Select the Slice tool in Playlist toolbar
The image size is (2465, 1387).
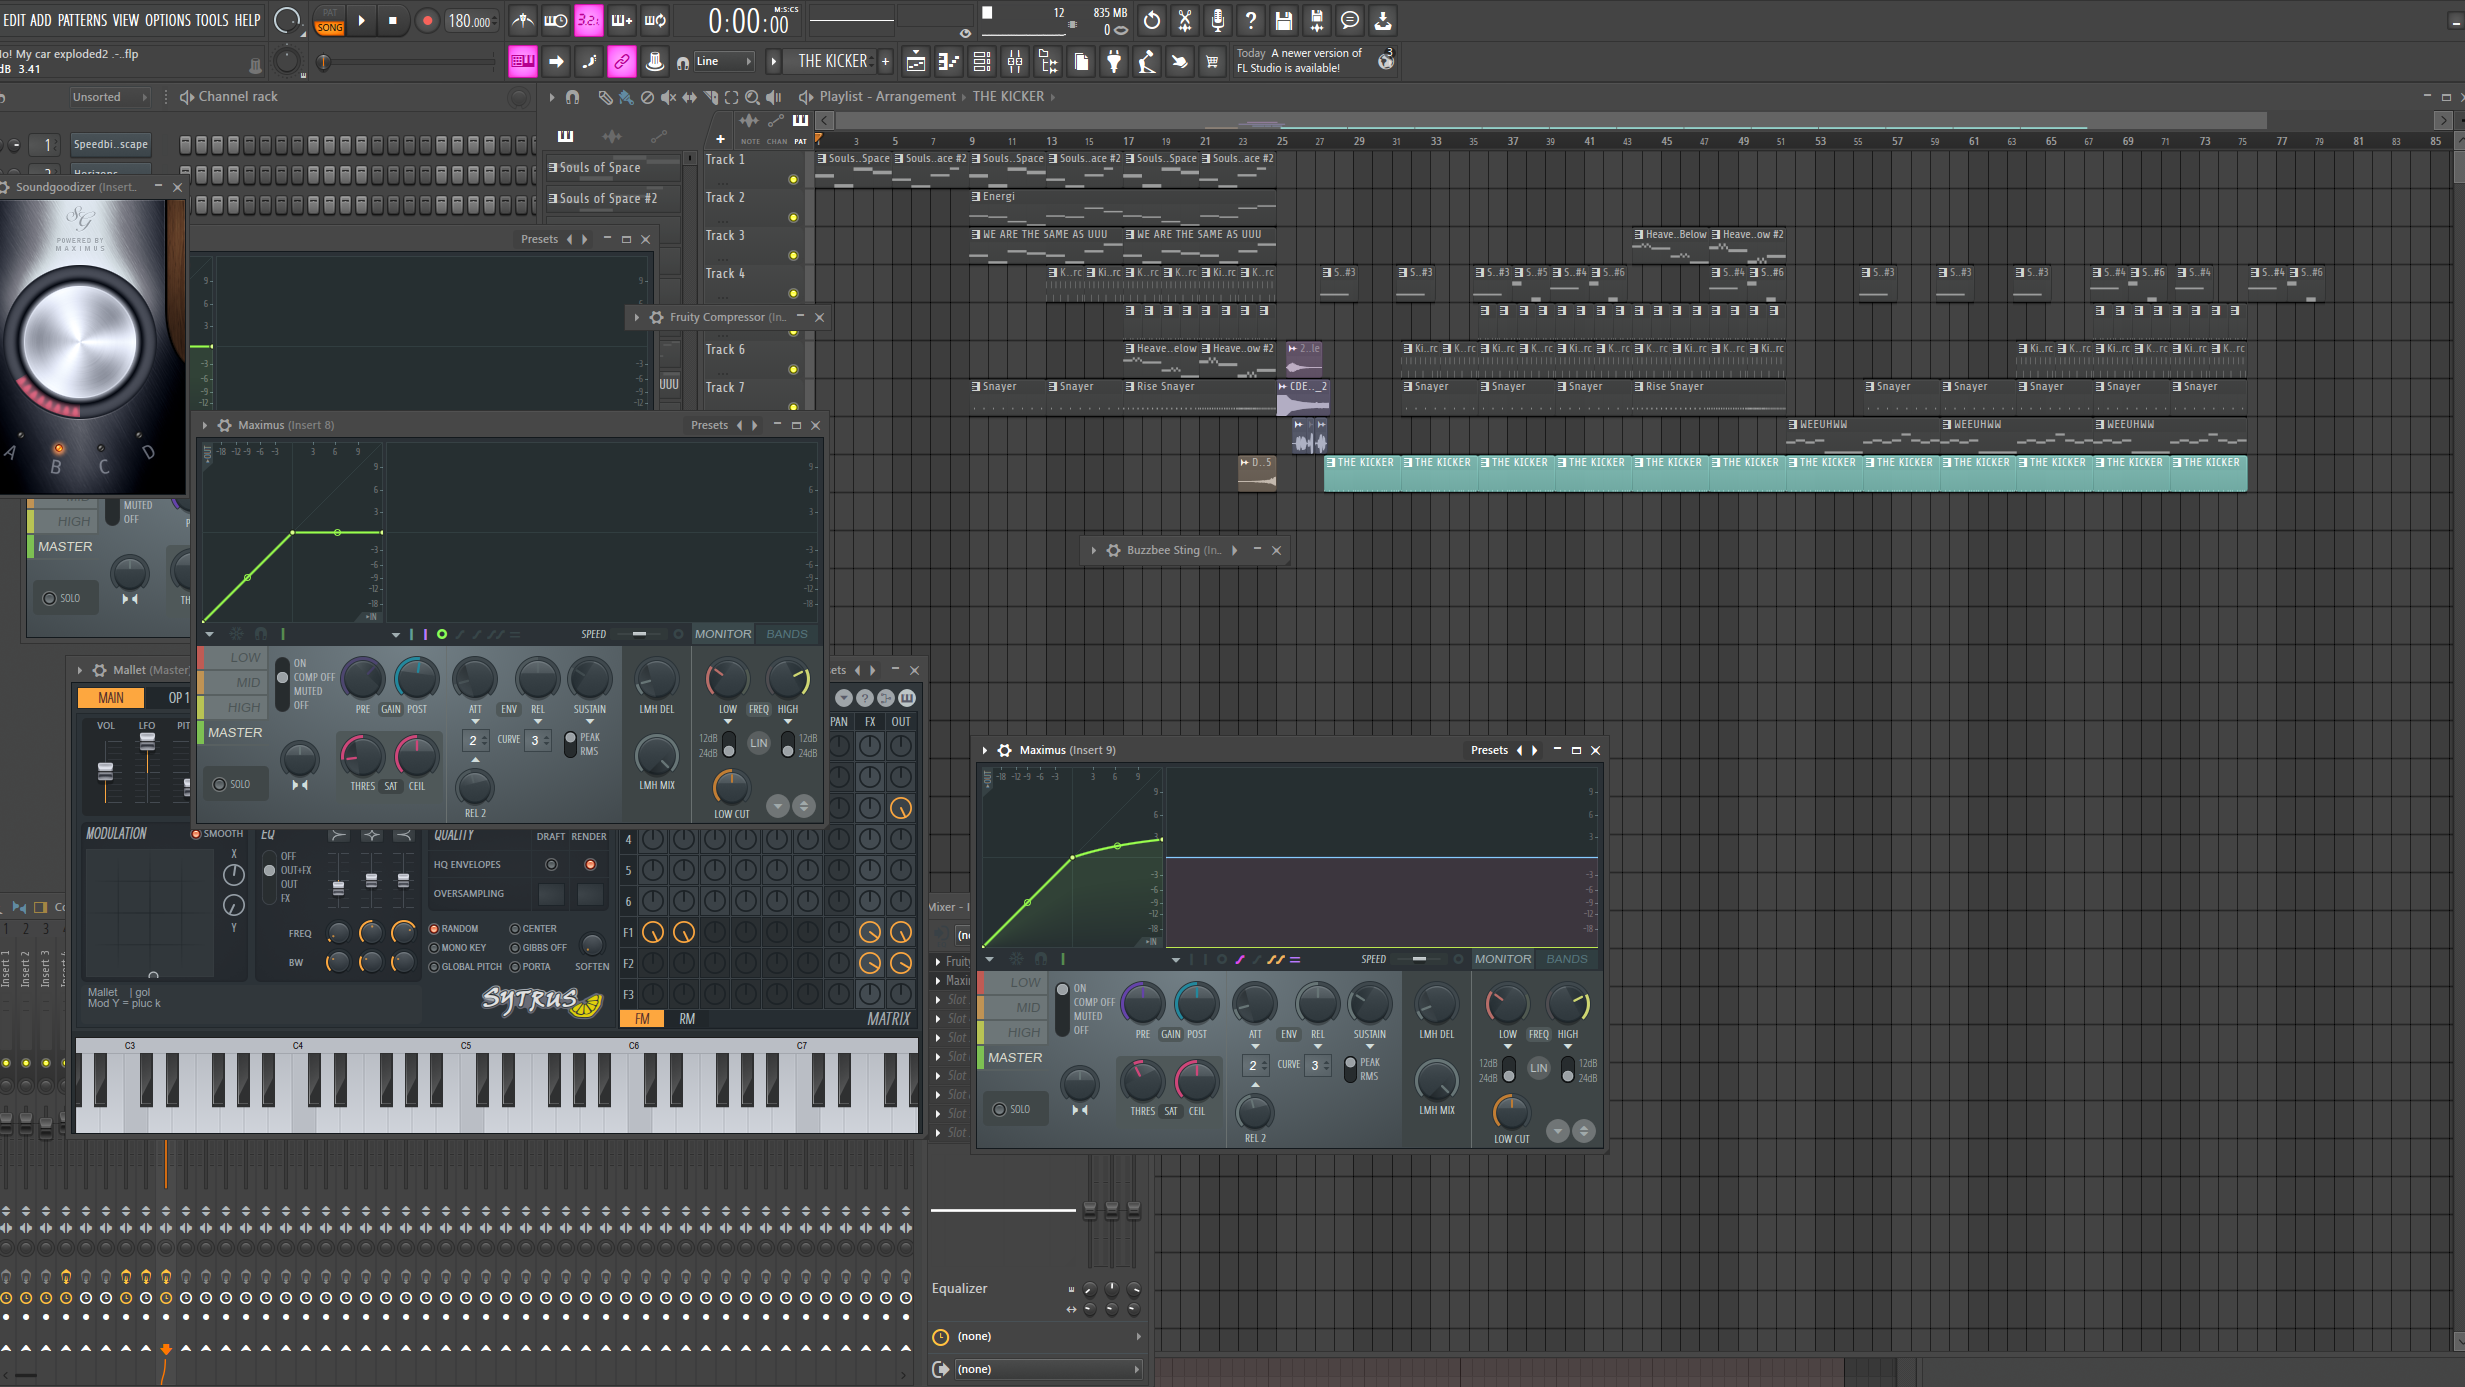click(x=710, y=97)
